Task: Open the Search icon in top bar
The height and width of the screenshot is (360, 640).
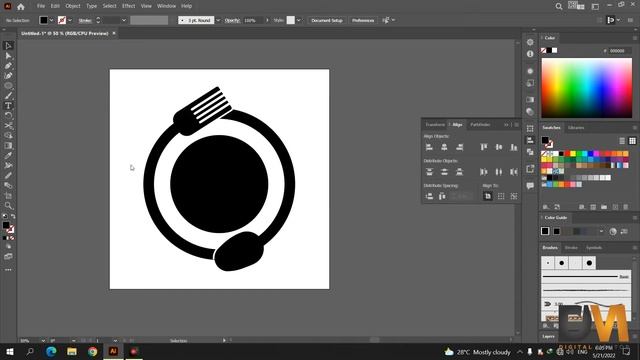Action: pos(559,6)
